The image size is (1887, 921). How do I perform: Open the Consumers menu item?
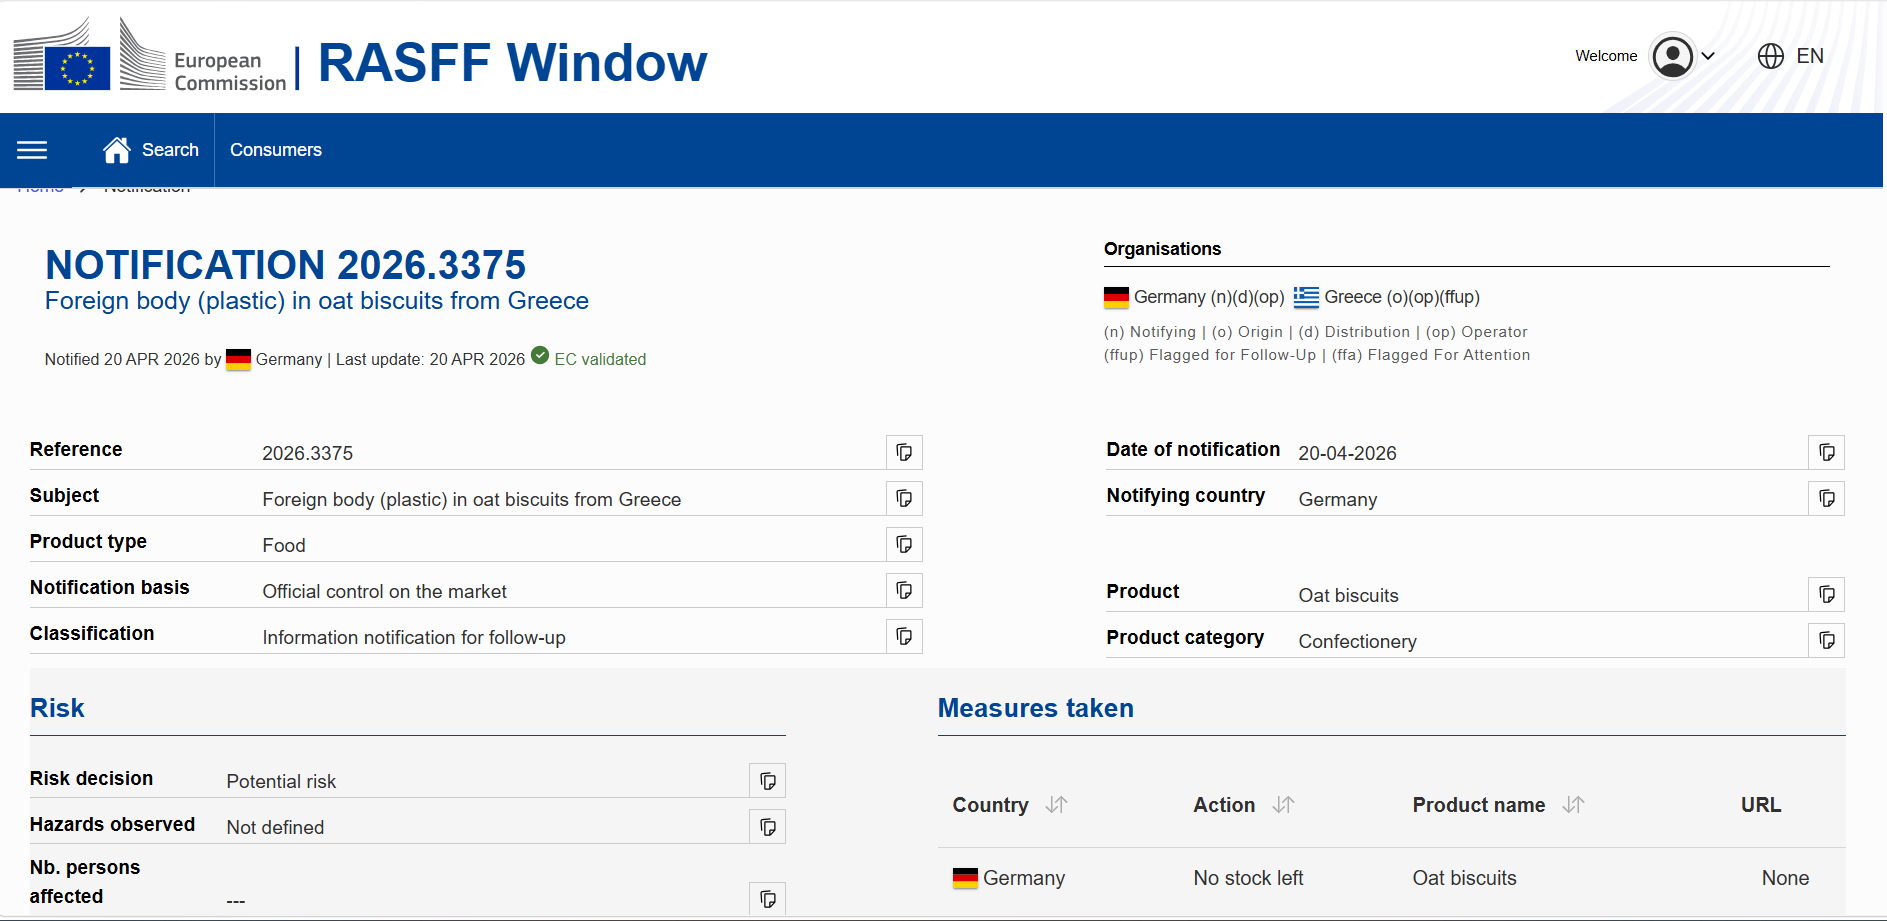tap(276, 150)
